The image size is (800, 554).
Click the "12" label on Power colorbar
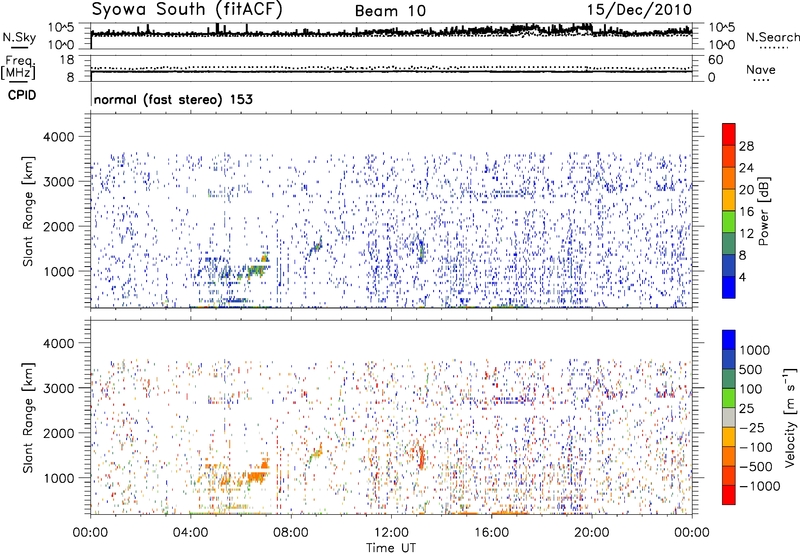click(746, 234)
